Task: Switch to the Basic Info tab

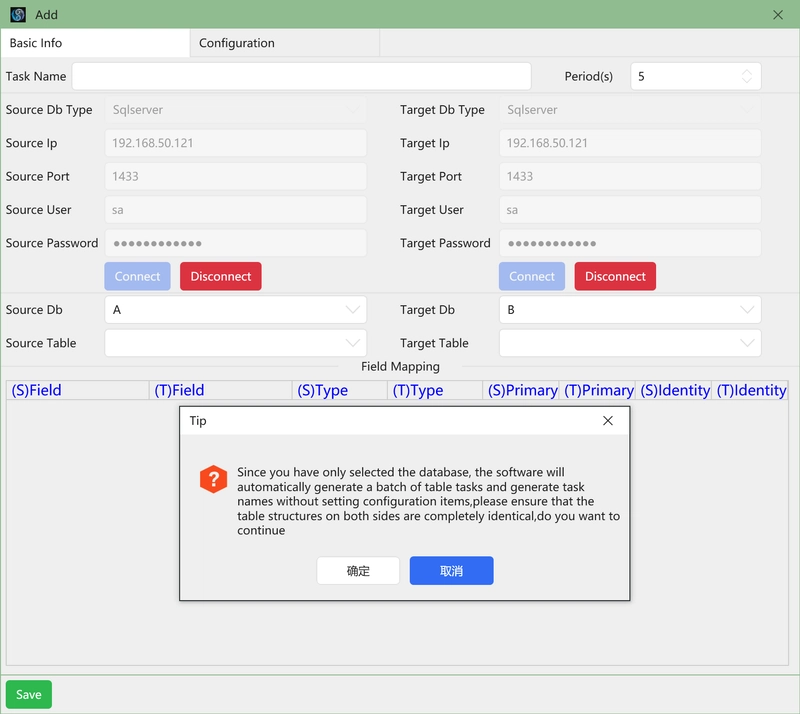Action: tap(95, 43)
